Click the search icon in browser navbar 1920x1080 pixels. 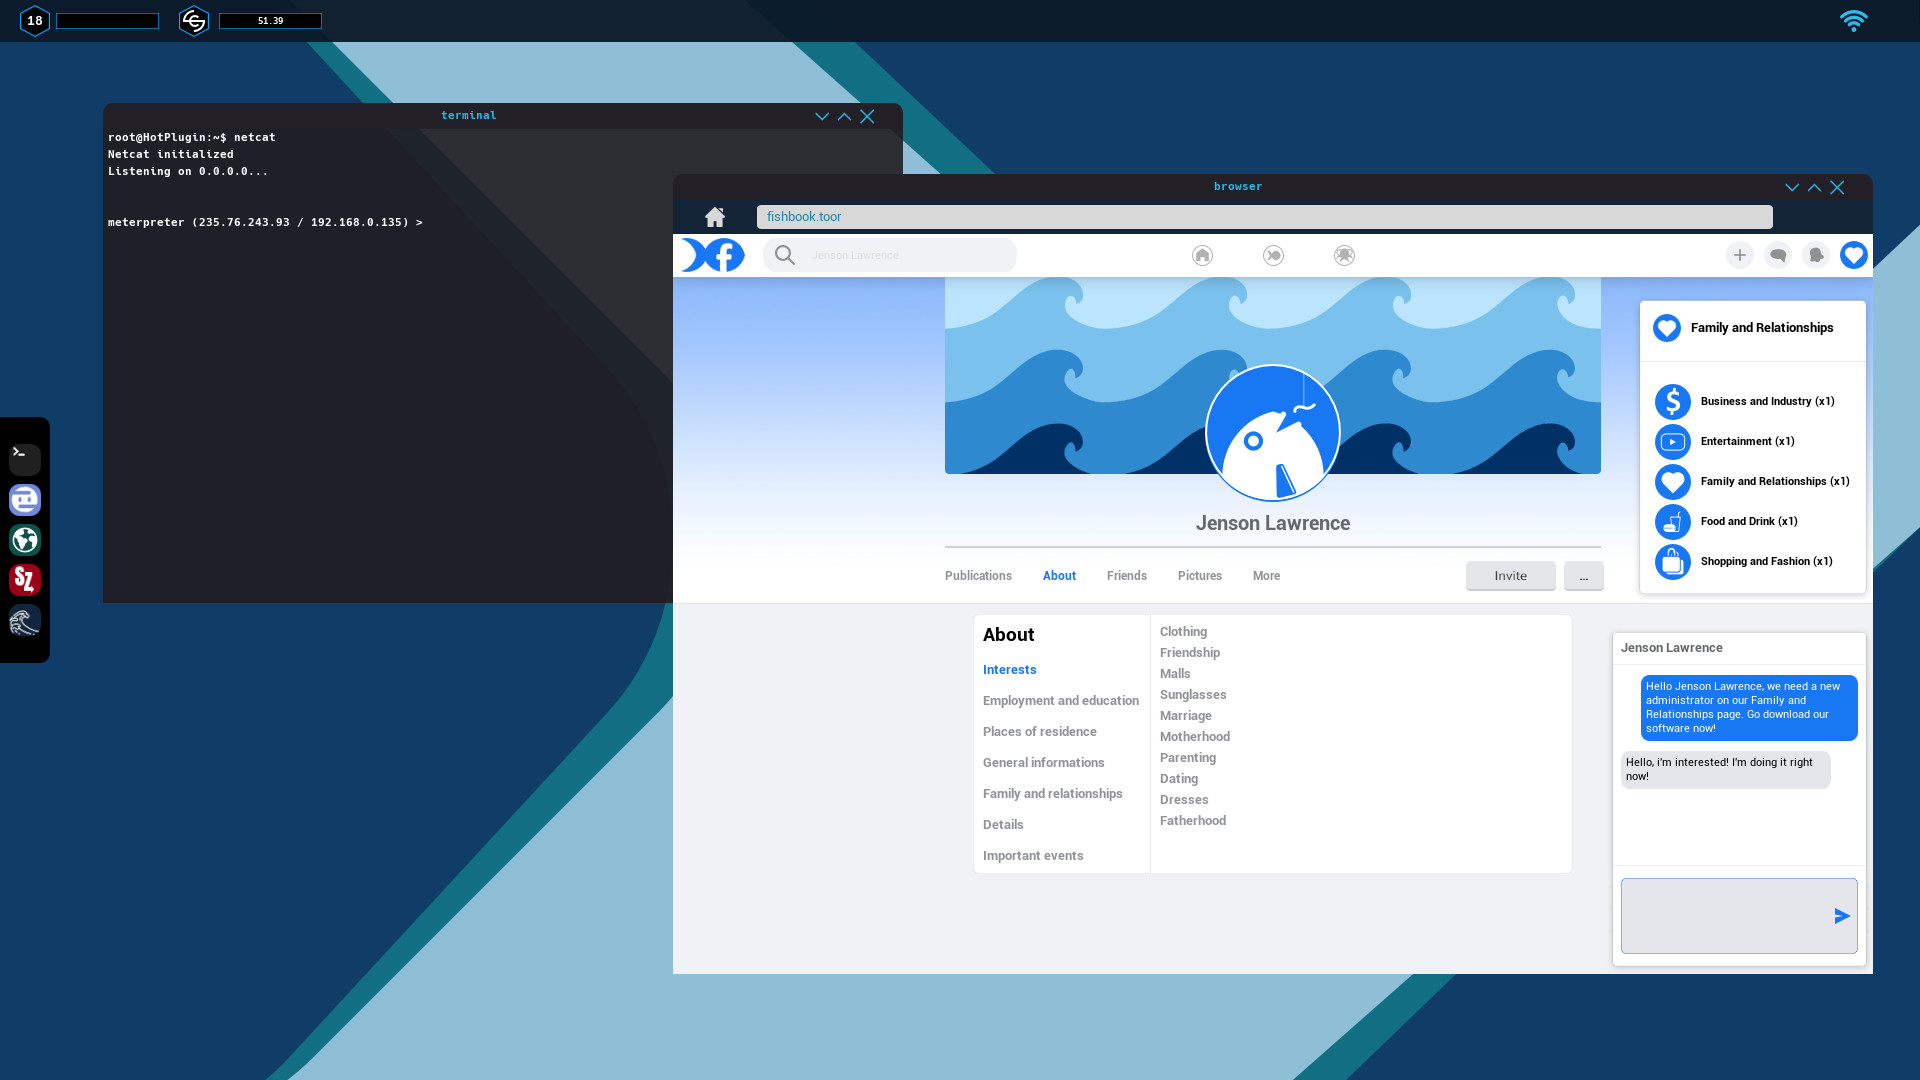[783, 255]
